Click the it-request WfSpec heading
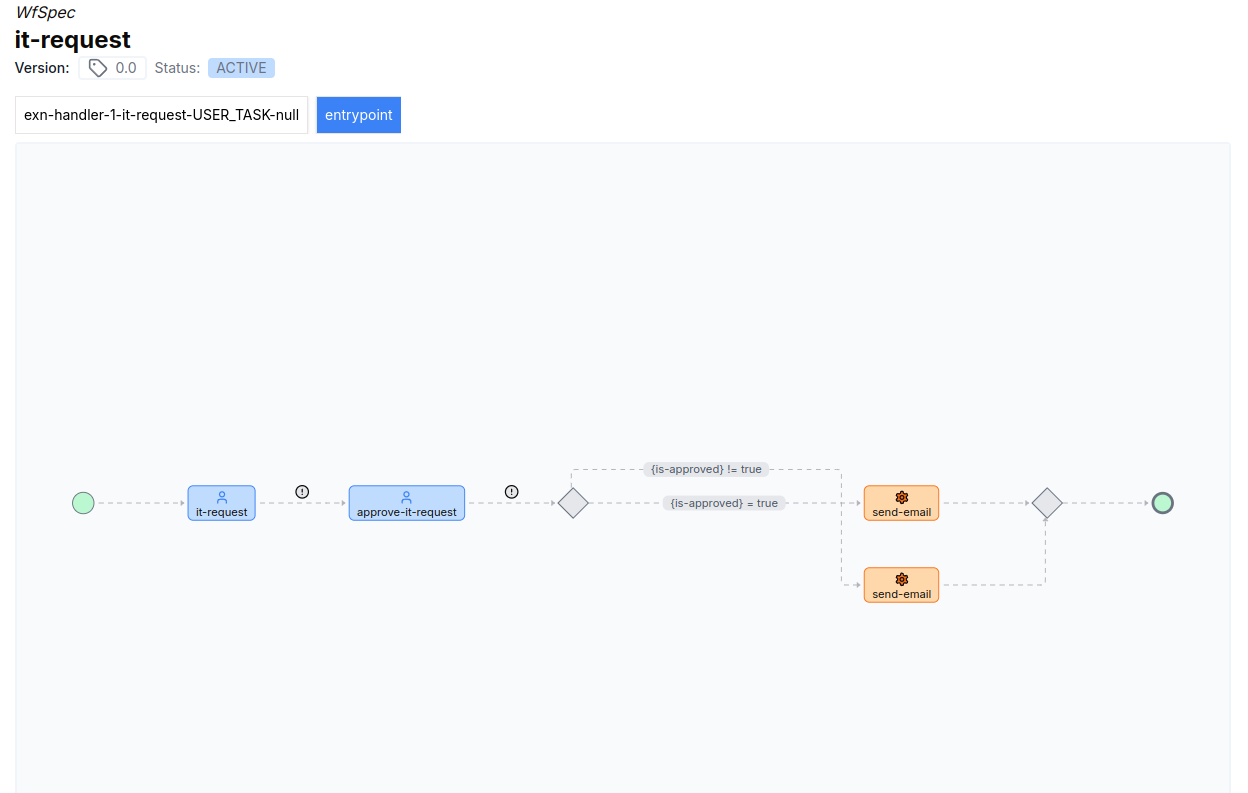Image resolution: width=1248 pixels, height=793 pixels. pyautogui.click(x=71, y=40)
